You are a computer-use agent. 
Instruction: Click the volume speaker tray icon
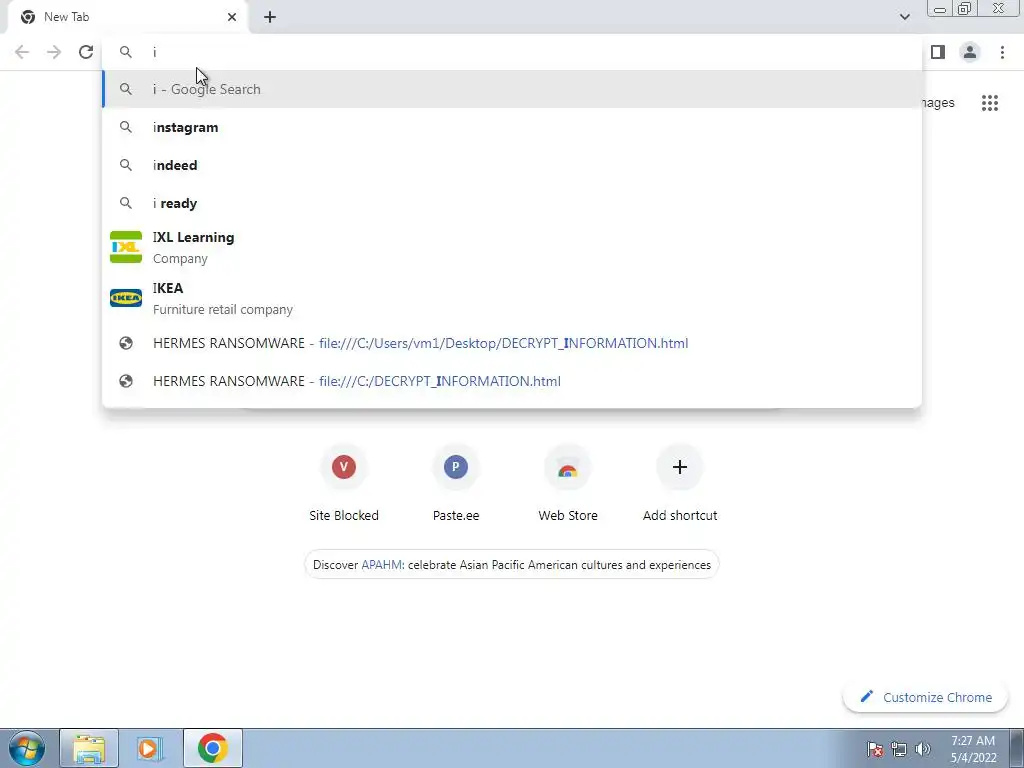(923, 749)
